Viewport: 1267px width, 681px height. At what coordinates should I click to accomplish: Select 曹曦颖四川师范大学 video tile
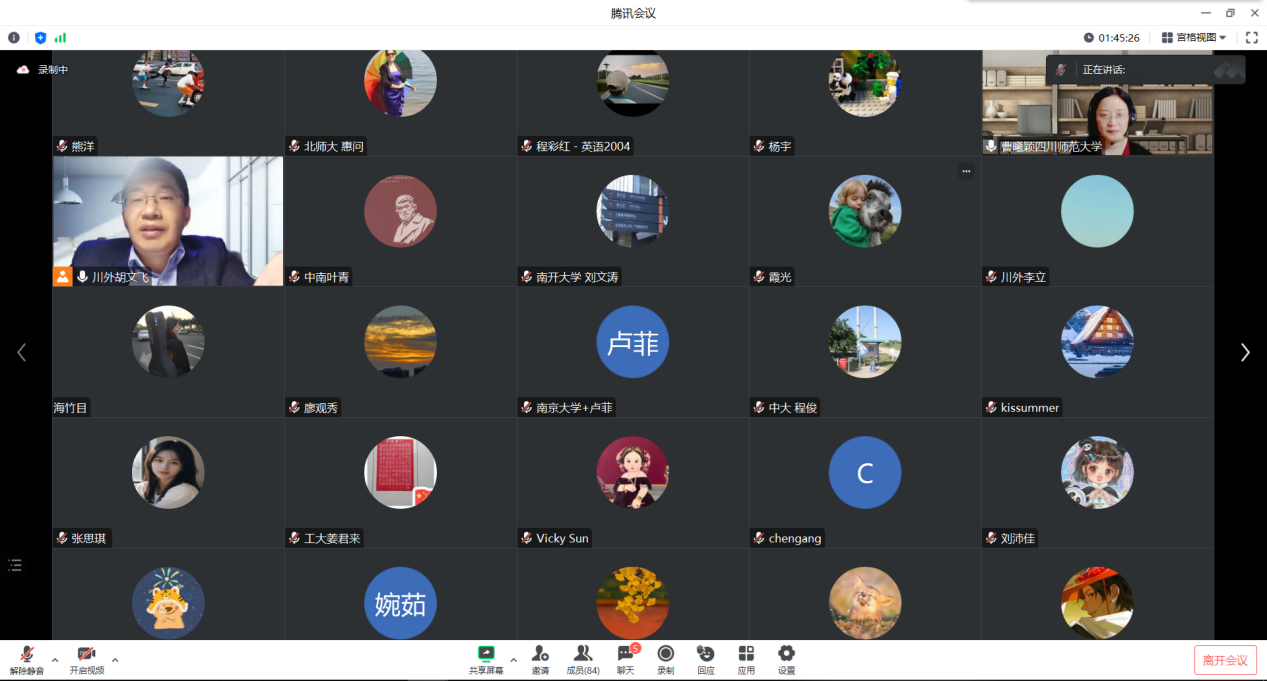(1097, 102)
